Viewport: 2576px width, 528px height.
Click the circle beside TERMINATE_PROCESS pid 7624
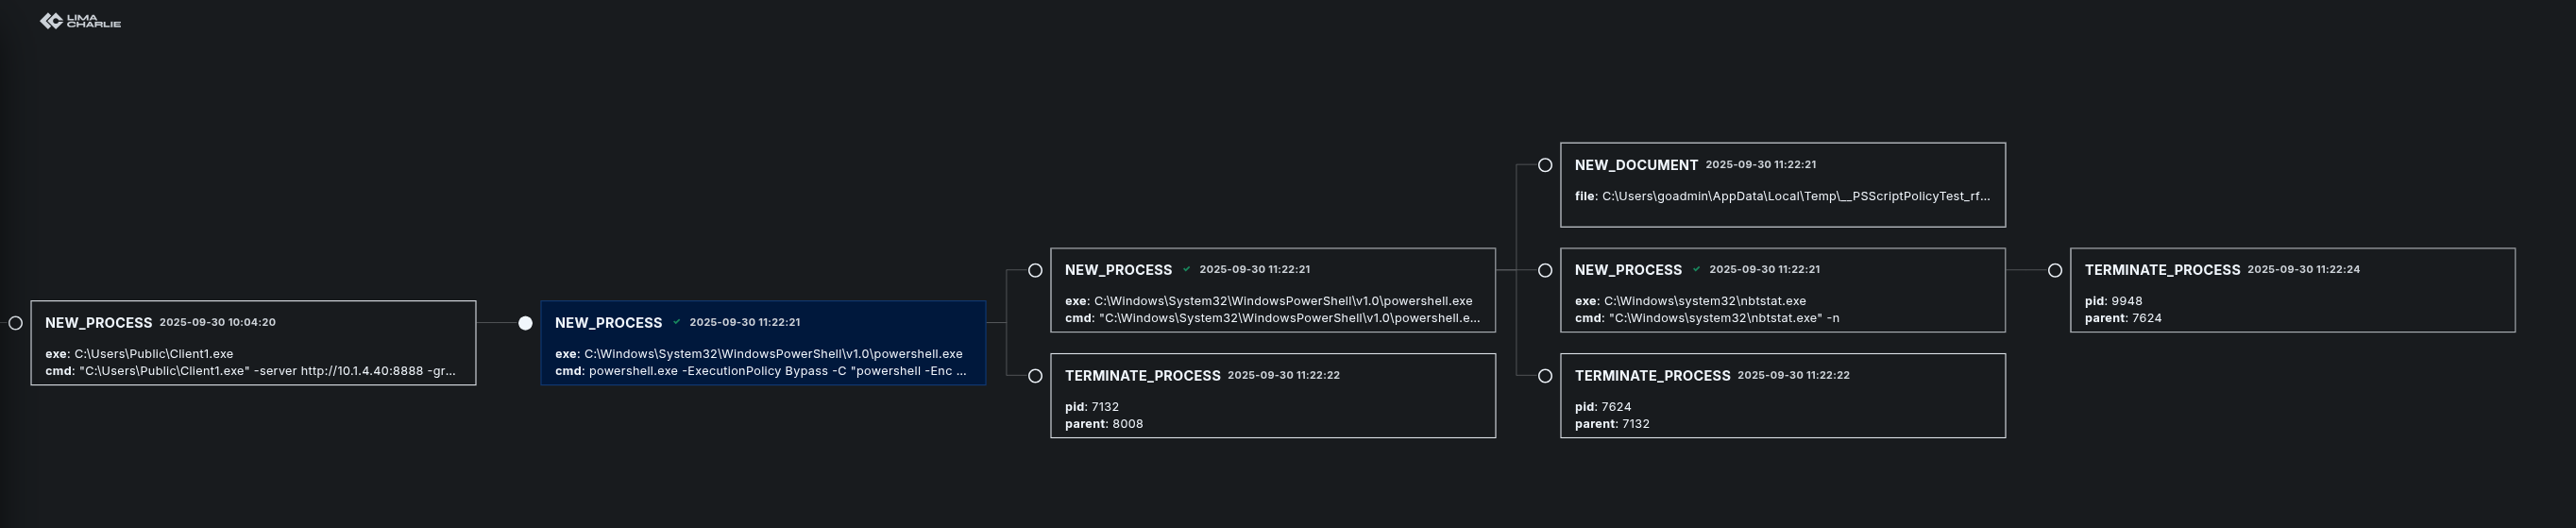point(1545,376)
